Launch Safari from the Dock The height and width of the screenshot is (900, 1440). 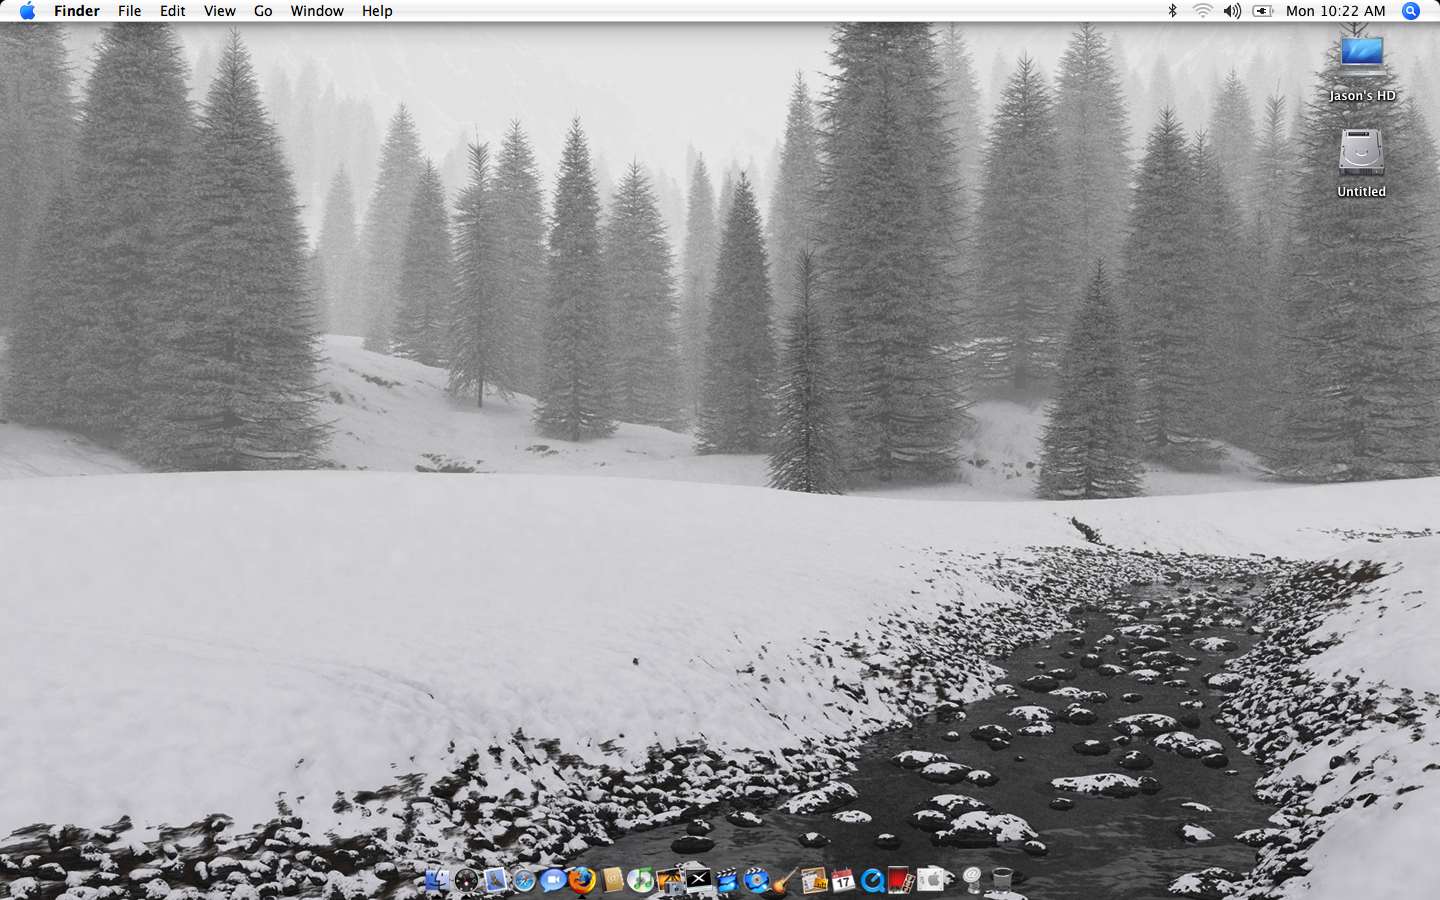(x=524, y=880)
